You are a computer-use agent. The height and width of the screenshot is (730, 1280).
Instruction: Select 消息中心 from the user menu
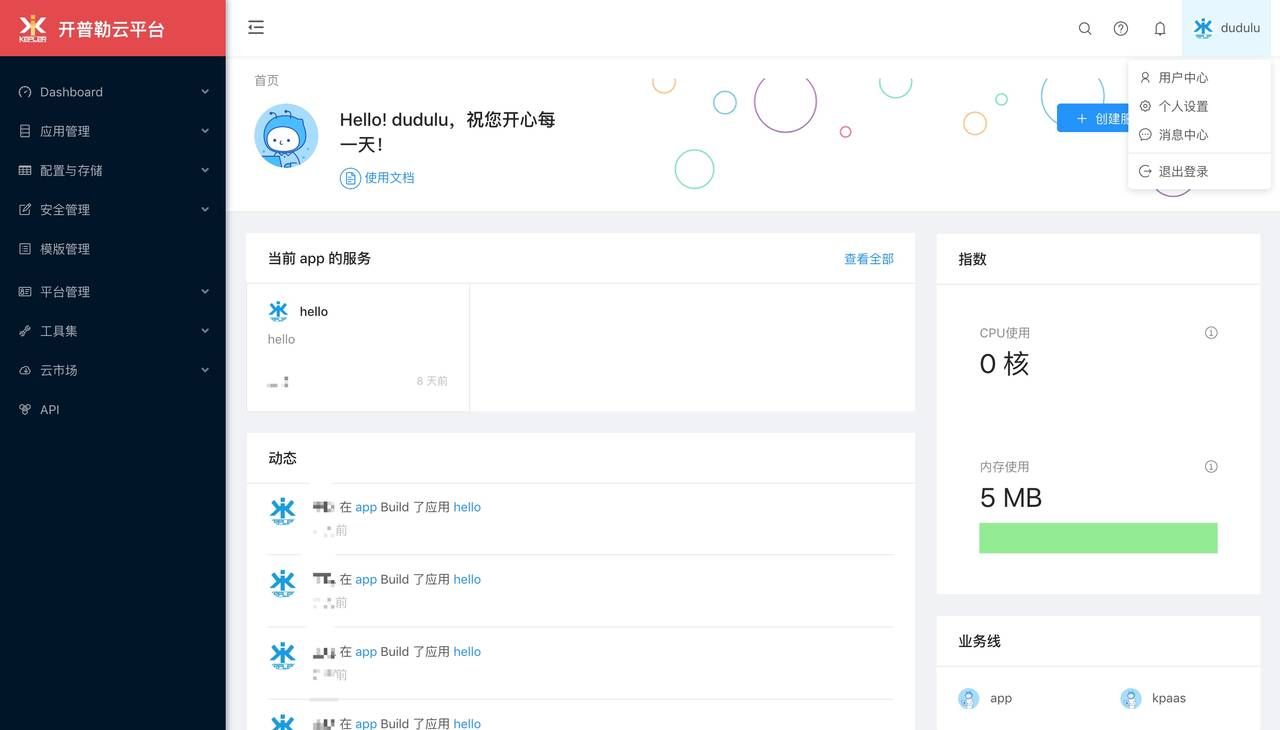point(1199,135)
